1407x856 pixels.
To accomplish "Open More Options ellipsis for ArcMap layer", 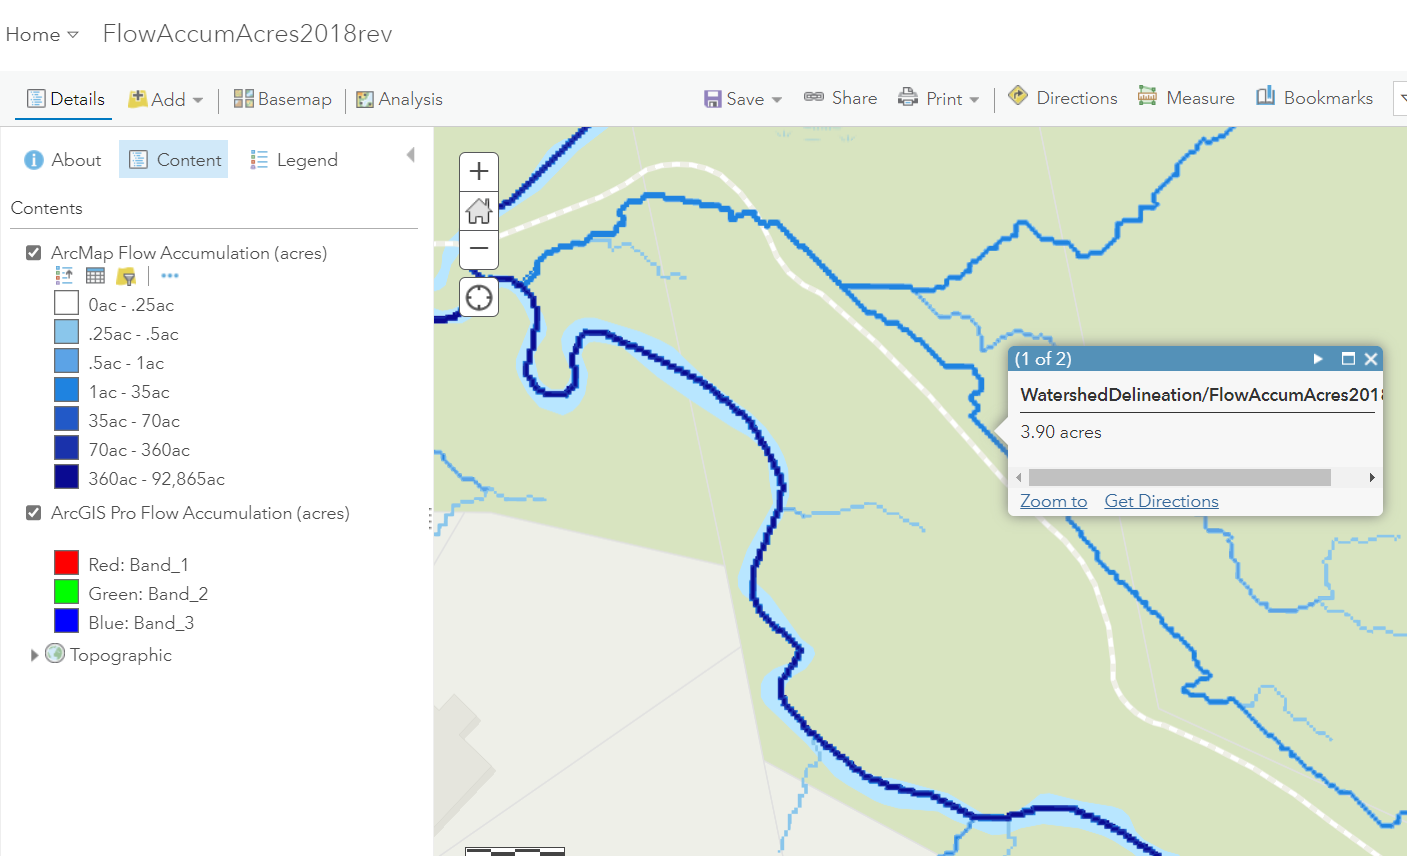I will 169,276.
